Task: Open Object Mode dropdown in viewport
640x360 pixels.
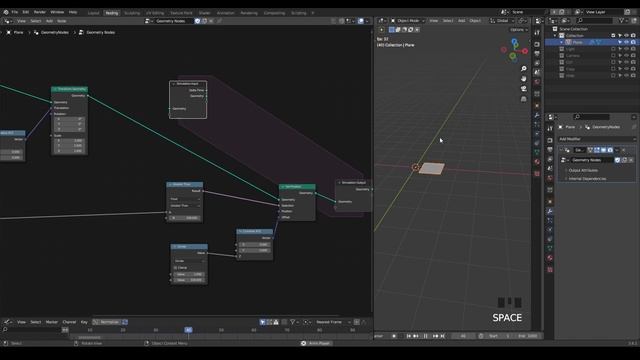Action: [407, 21]
